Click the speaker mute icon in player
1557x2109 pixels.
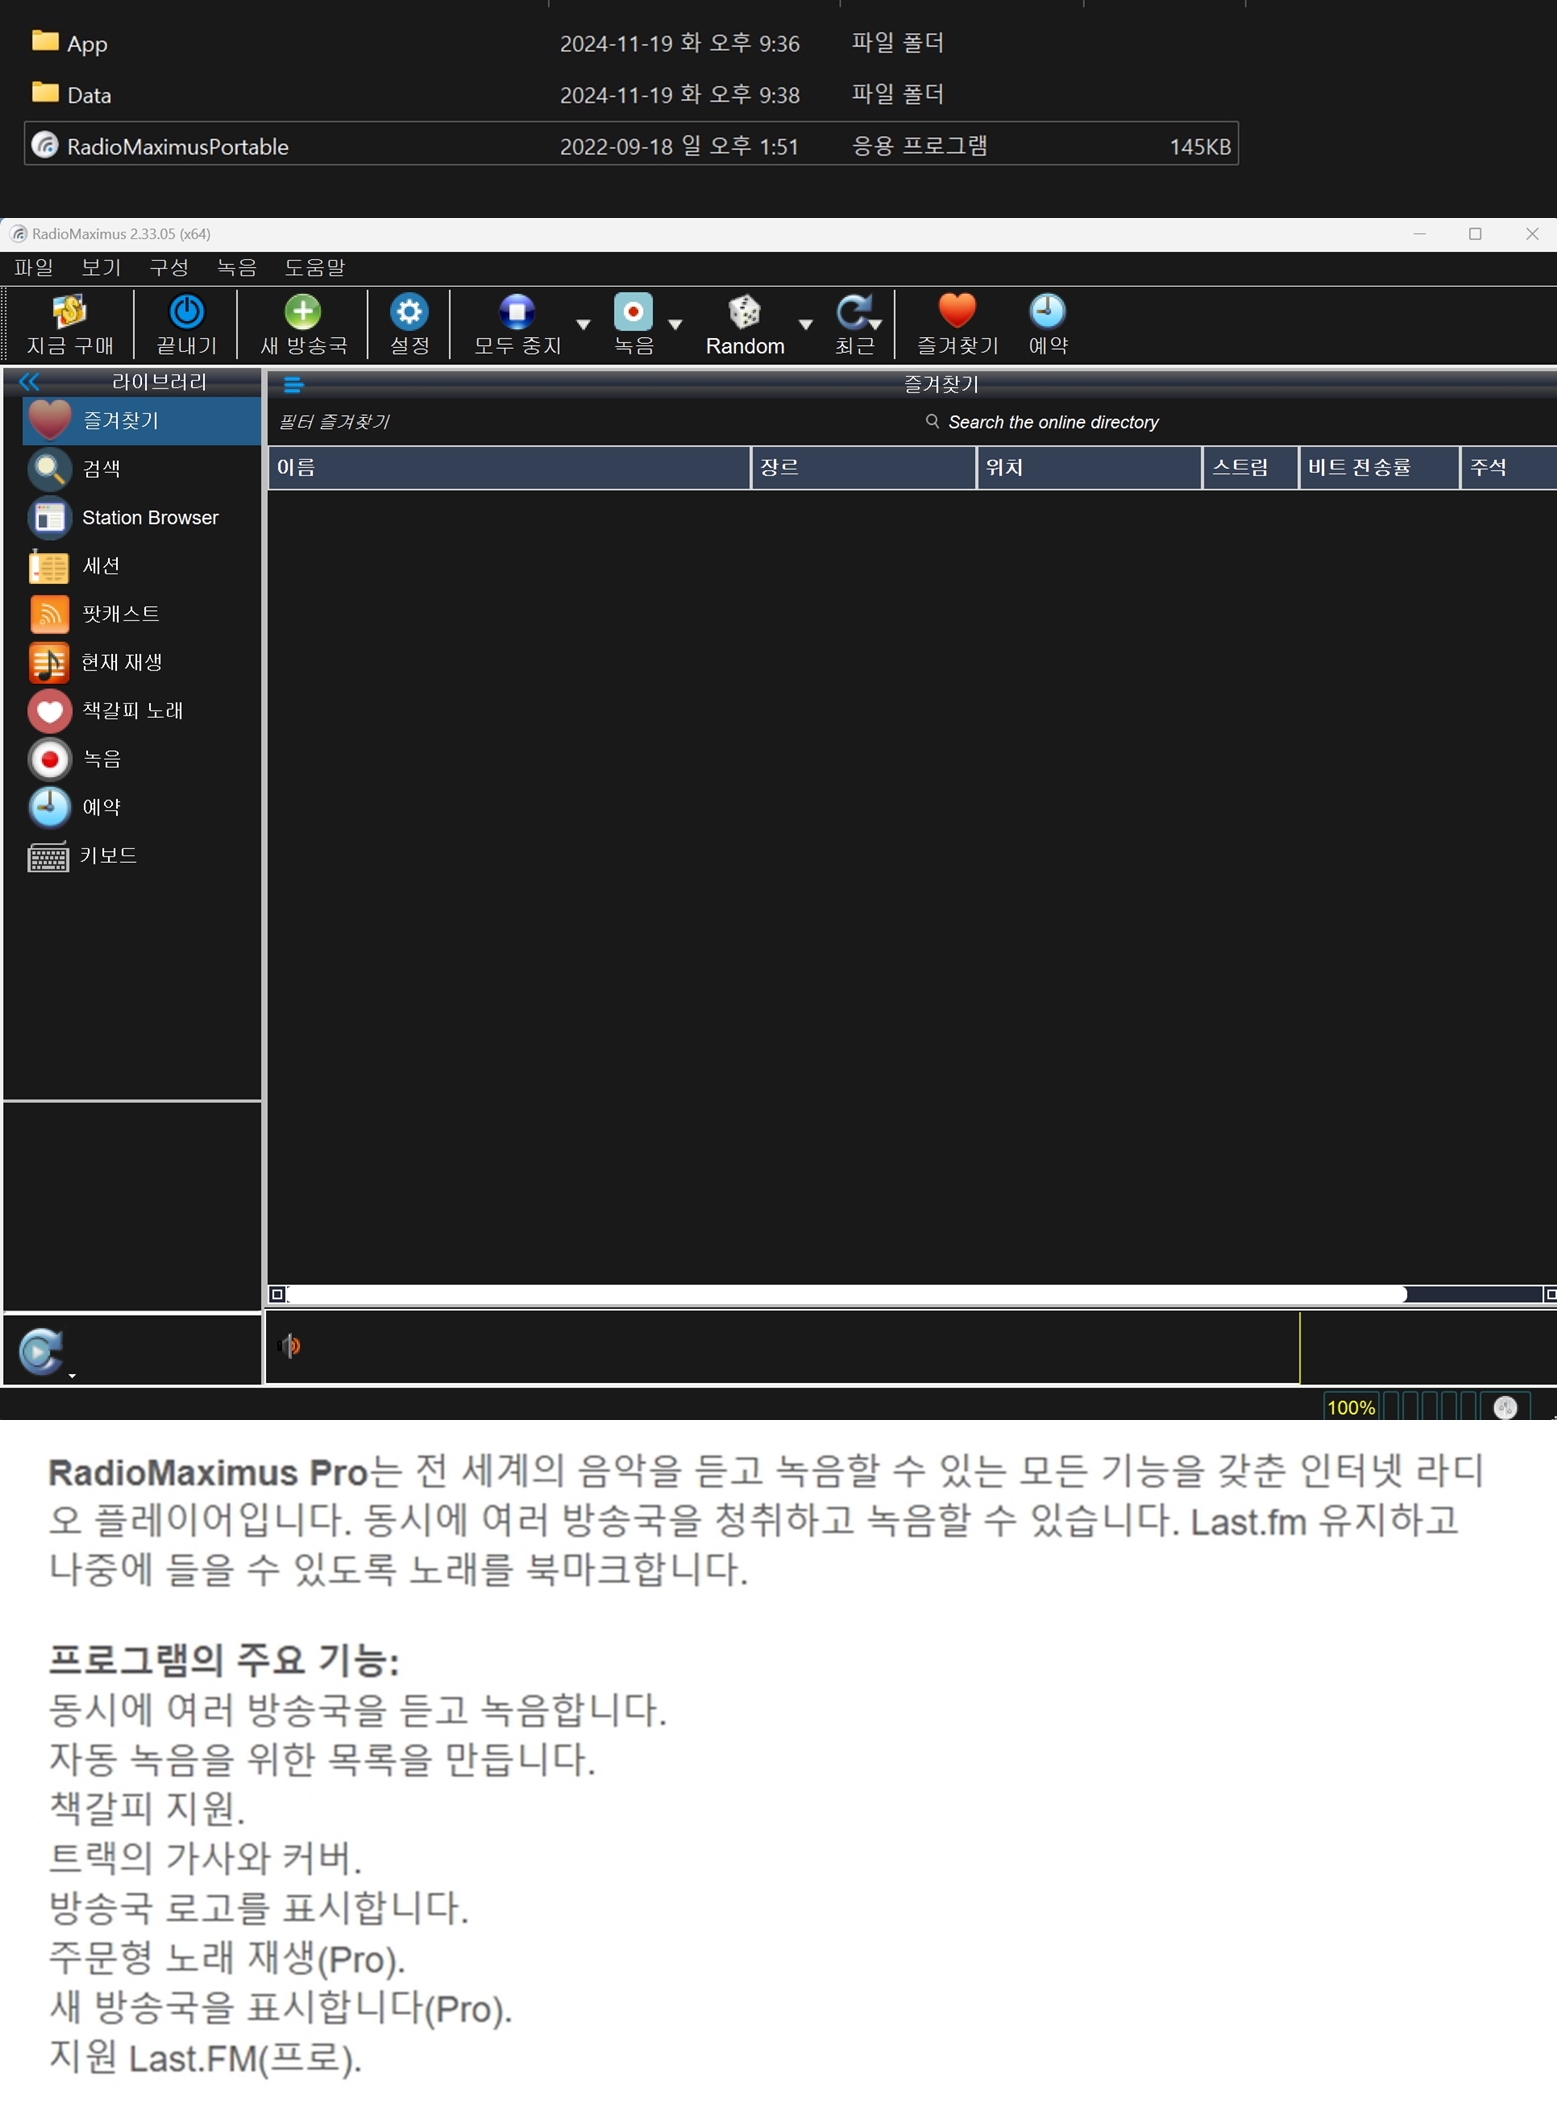(x=290, y=1346)
